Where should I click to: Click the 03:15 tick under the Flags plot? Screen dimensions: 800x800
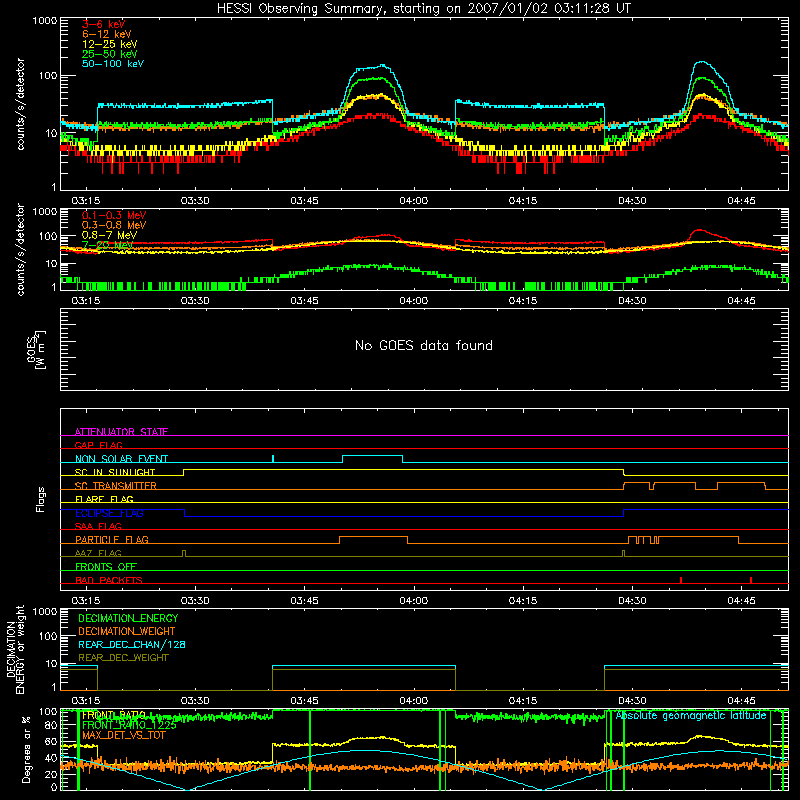[86, 601]
